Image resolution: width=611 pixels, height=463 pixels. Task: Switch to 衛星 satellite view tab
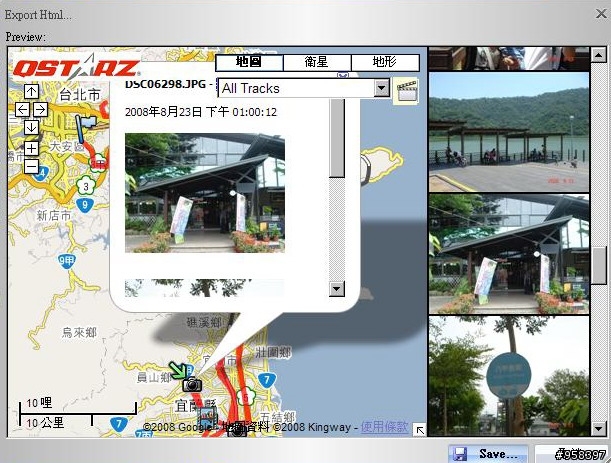(317, 62)
